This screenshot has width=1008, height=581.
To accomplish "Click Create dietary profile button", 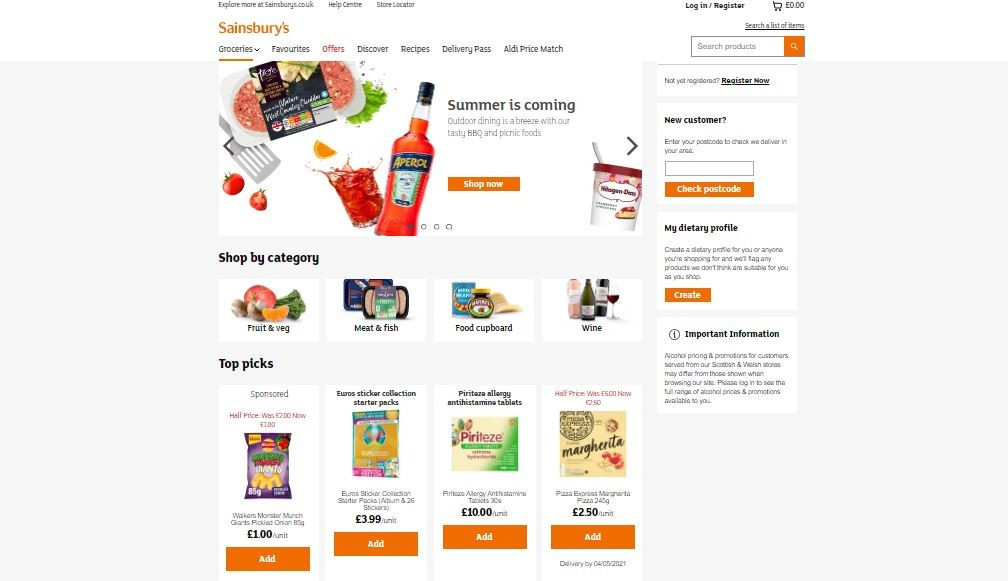I will tap(687, 295).
